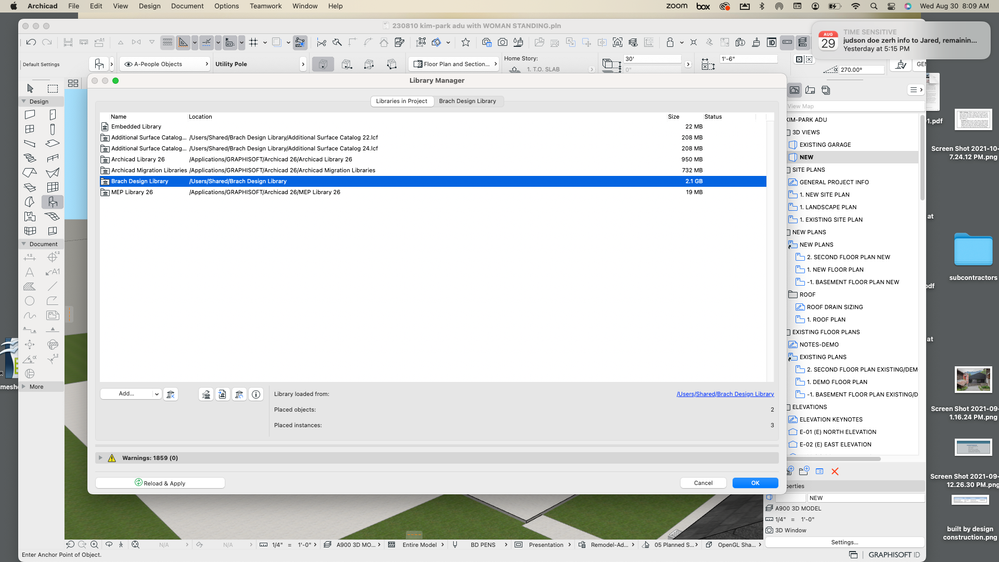
Task: Select the Beam tool in toolbox
Action: [x=29, y=143]
